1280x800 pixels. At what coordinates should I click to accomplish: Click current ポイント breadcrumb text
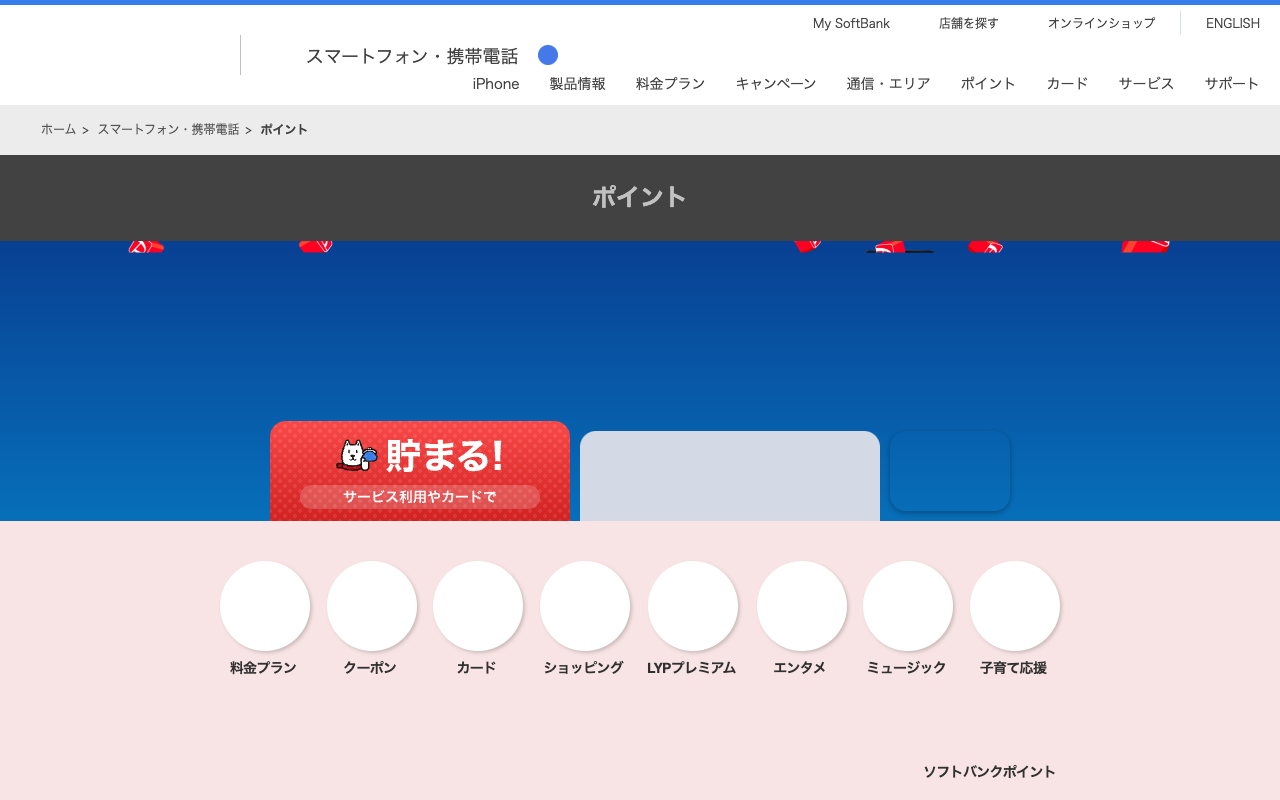pyautogui.click(x=284, y=130)
